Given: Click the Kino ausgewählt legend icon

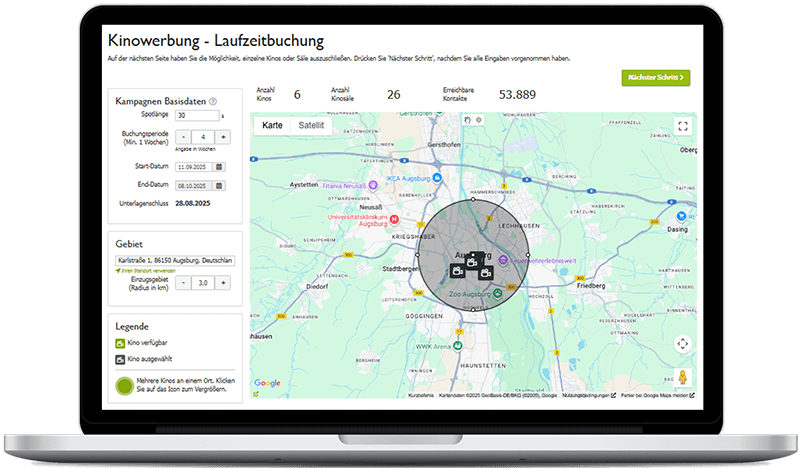Looking at the screenshot, I should pyautogui.click(x=120, y=359).
